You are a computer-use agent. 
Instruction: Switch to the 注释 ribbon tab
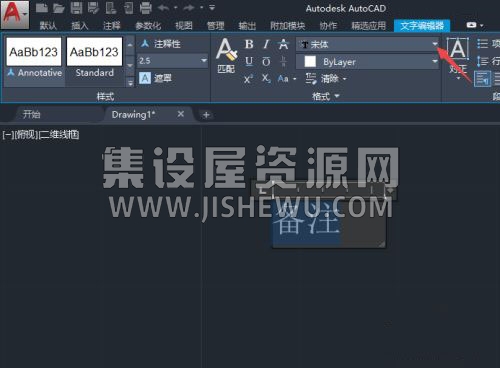111,26
